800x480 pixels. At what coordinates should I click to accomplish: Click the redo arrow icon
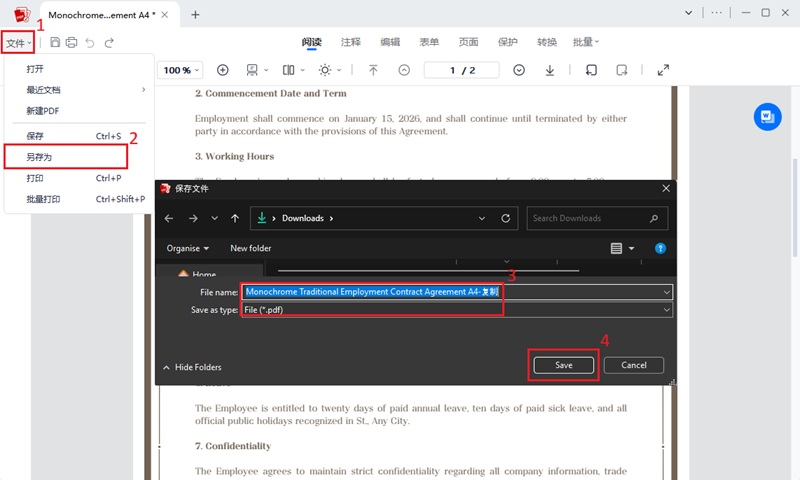(x=109, y=42)
